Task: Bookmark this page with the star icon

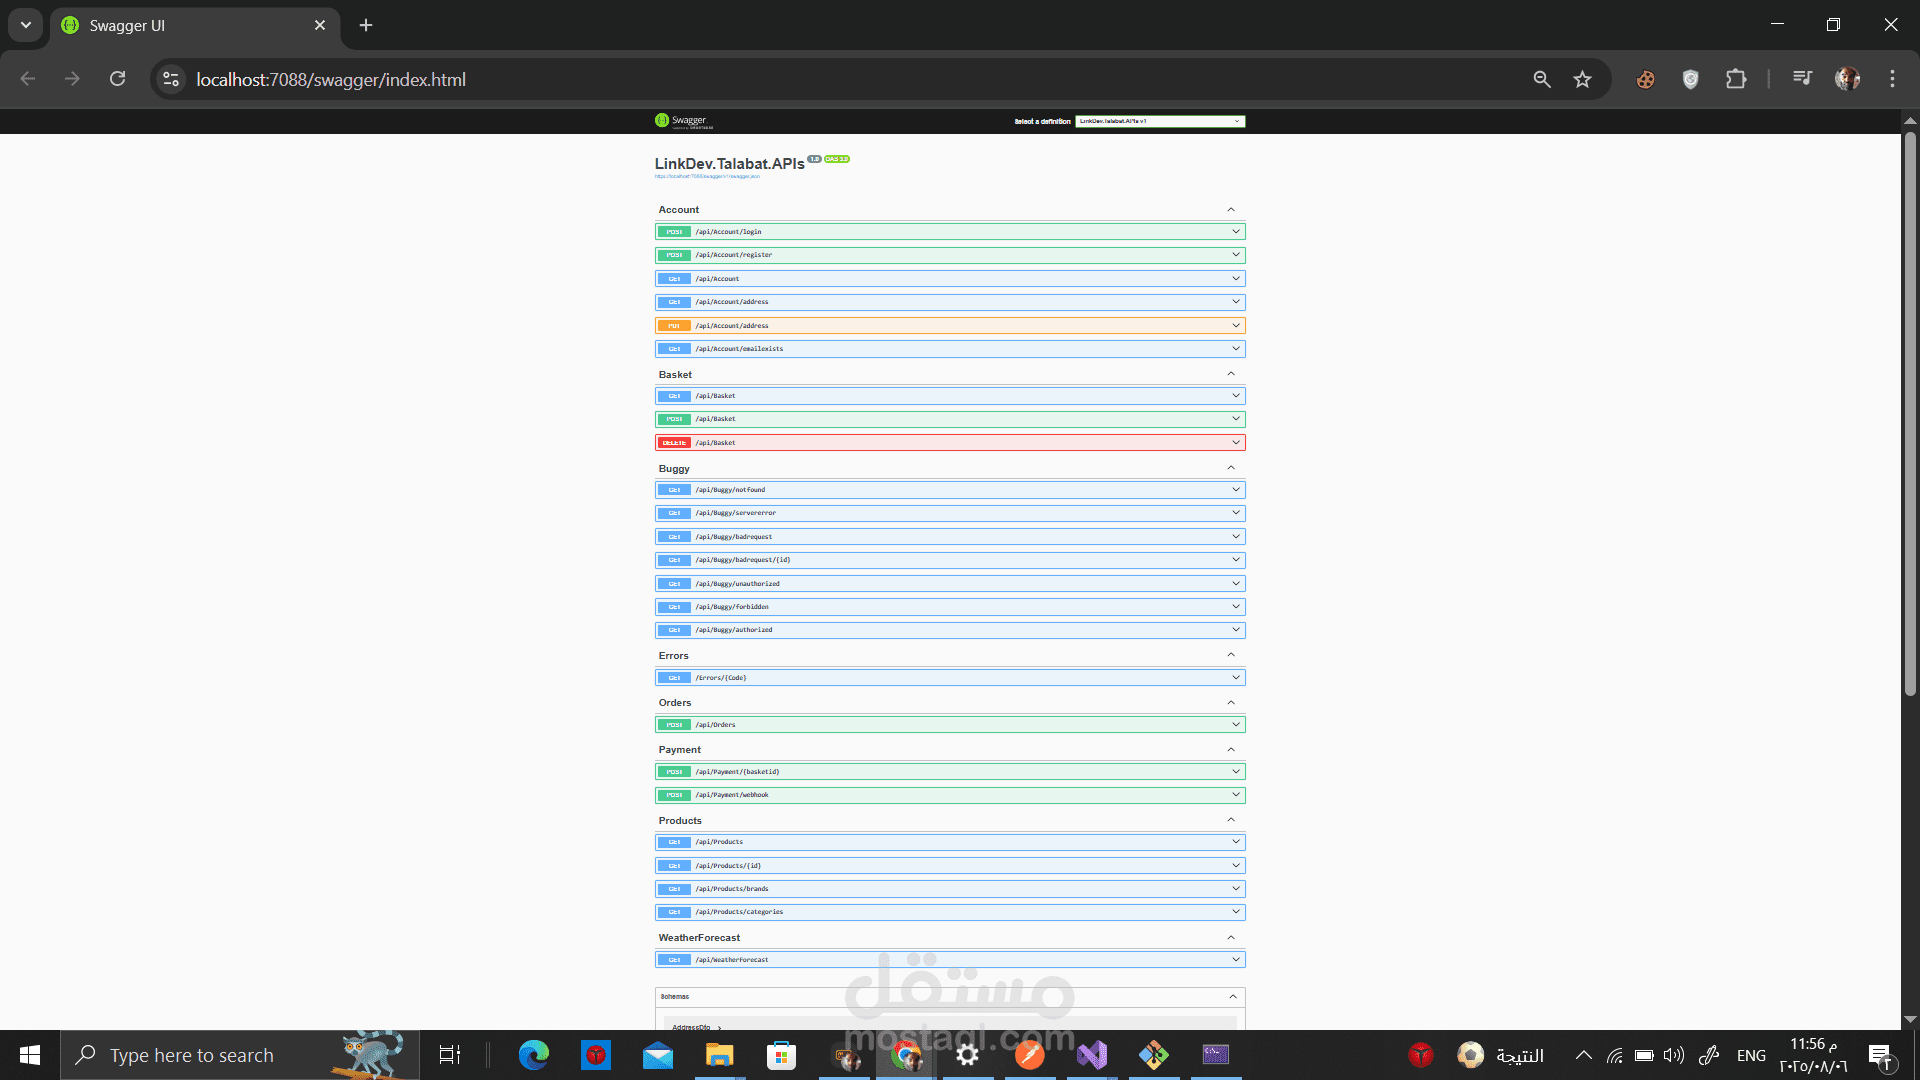Action: [1582, 79]
